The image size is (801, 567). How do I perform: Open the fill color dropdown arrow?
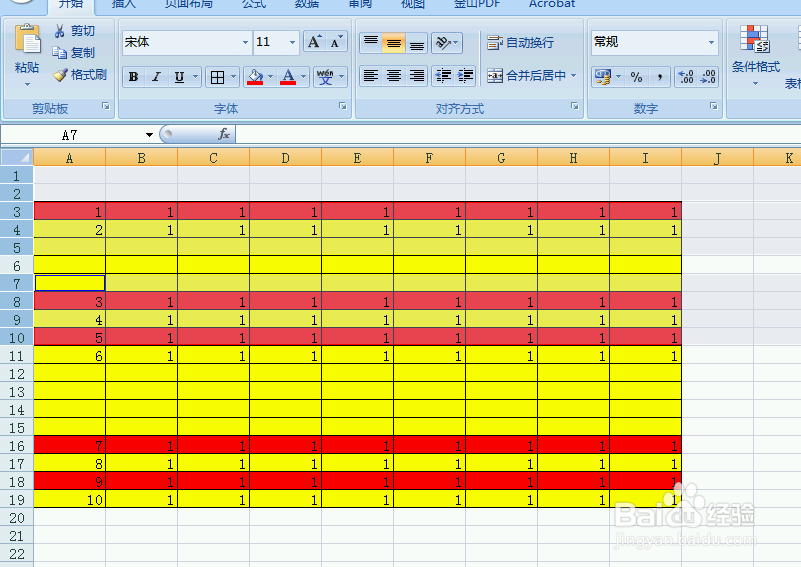pyautogui.click(x=270, y=77)
